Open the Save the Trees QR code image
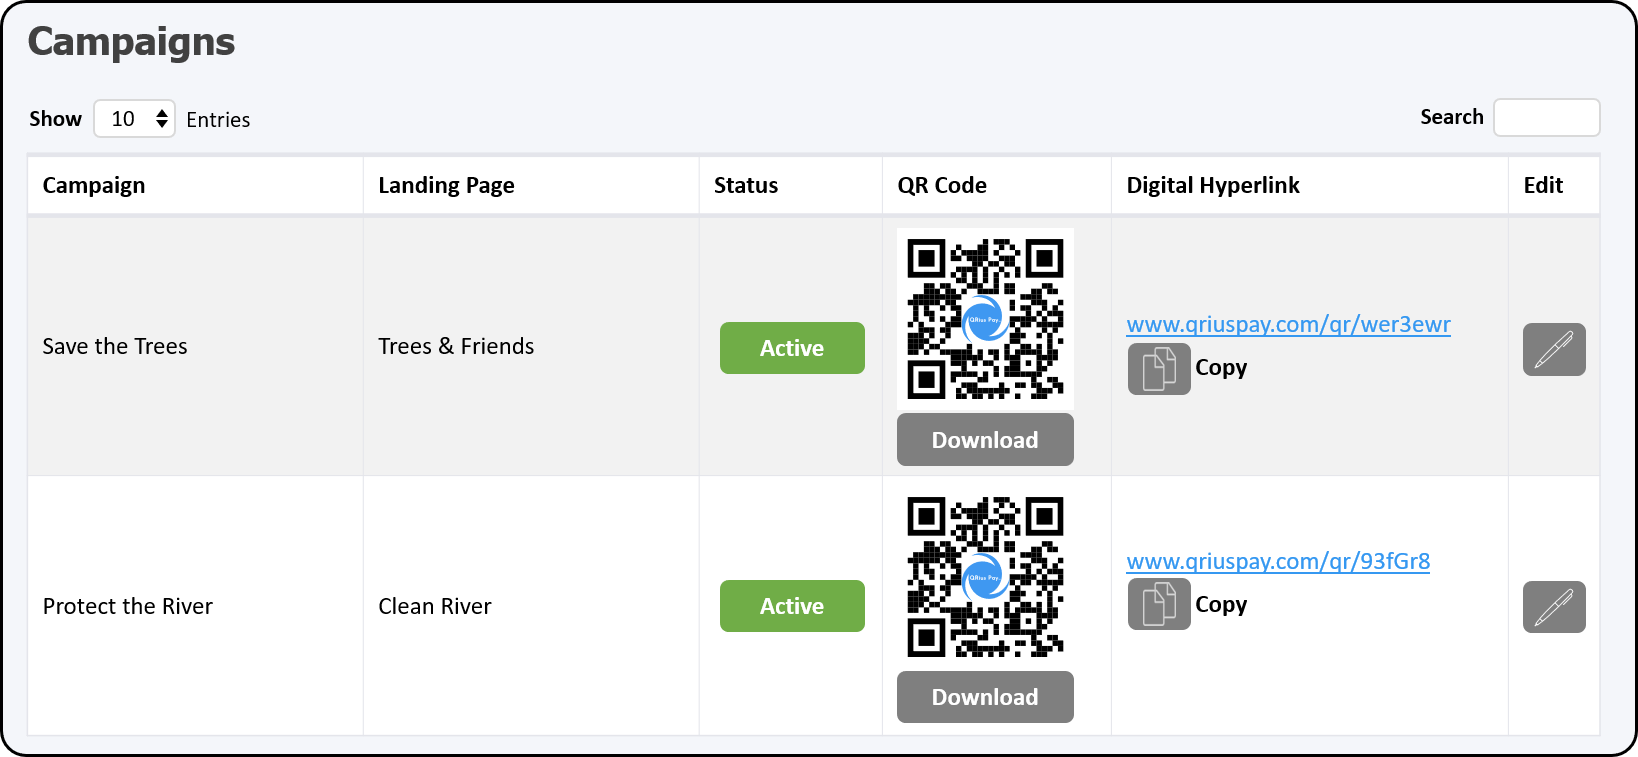Viewport: 1638px width, 757px height. 985,319
